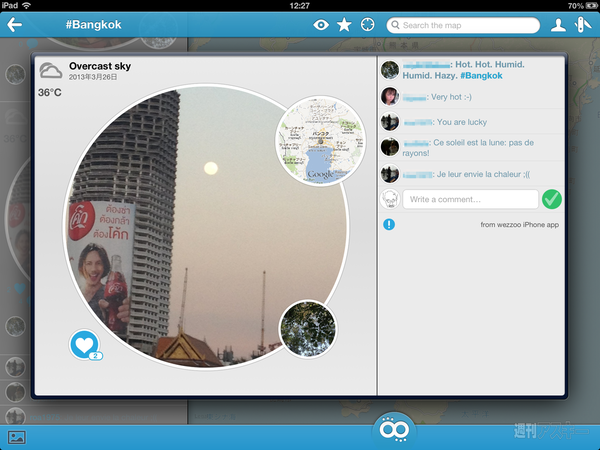The height and width of the screenshot is (450, 600).
Task: Toggle the eye visibility icon in the top bar
Action: [320, 25]
